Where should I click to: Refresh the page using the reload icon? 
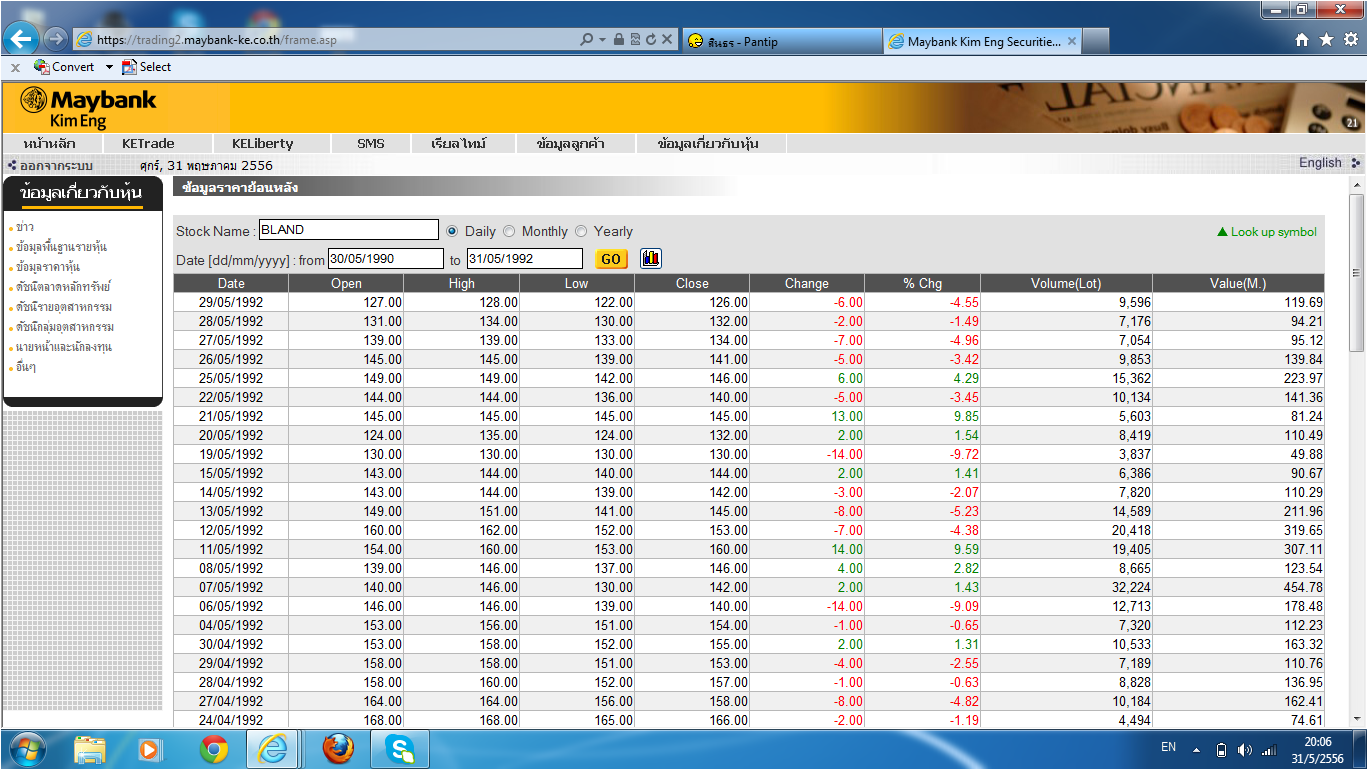(651, 40)
